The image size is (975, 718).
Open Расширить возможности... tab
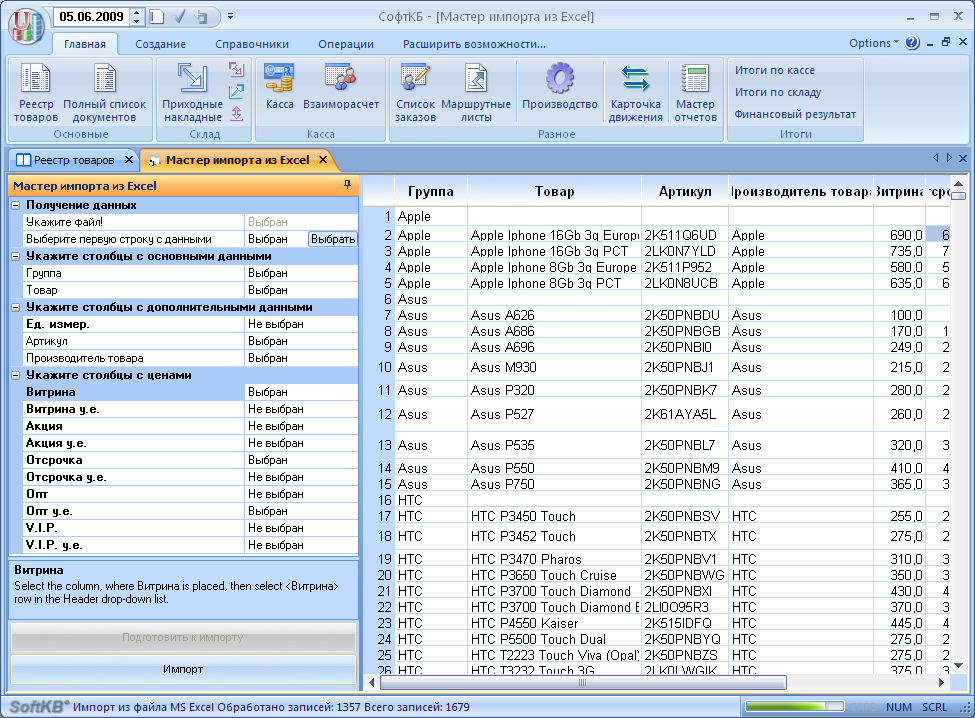pos(474,44)
